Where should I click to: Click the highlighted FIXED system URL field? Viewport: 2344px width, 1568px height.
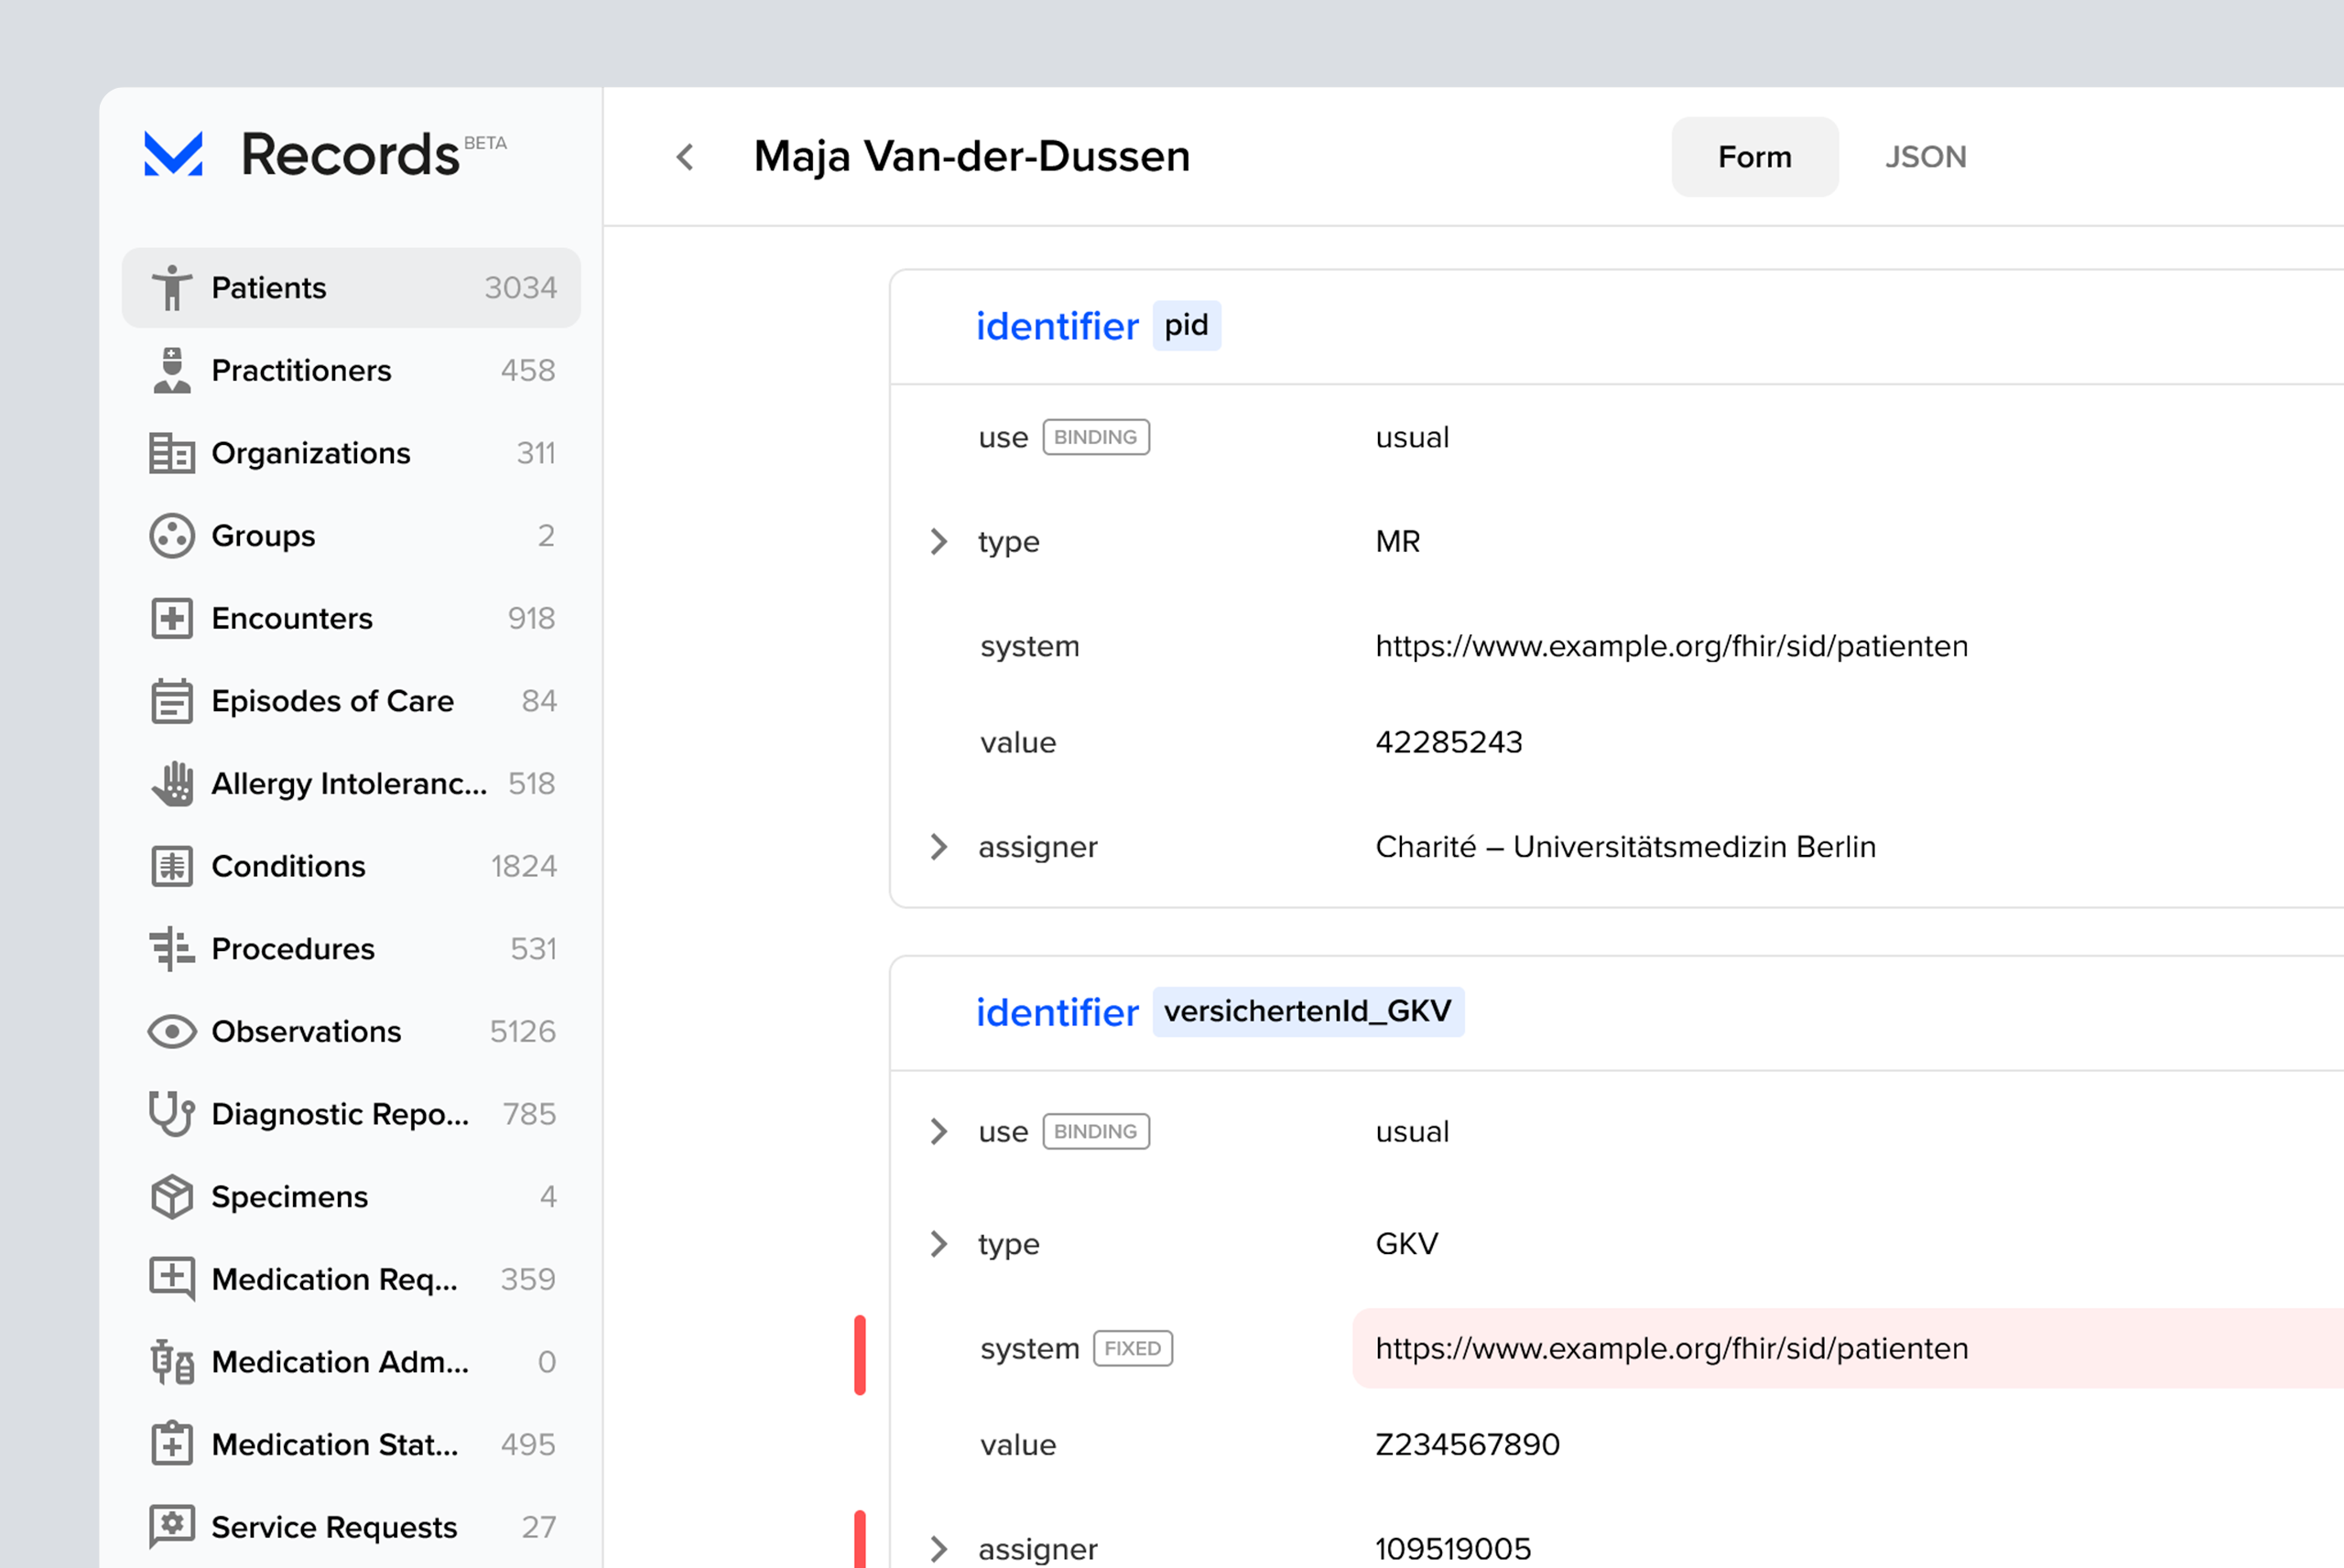[1670, 1349]
